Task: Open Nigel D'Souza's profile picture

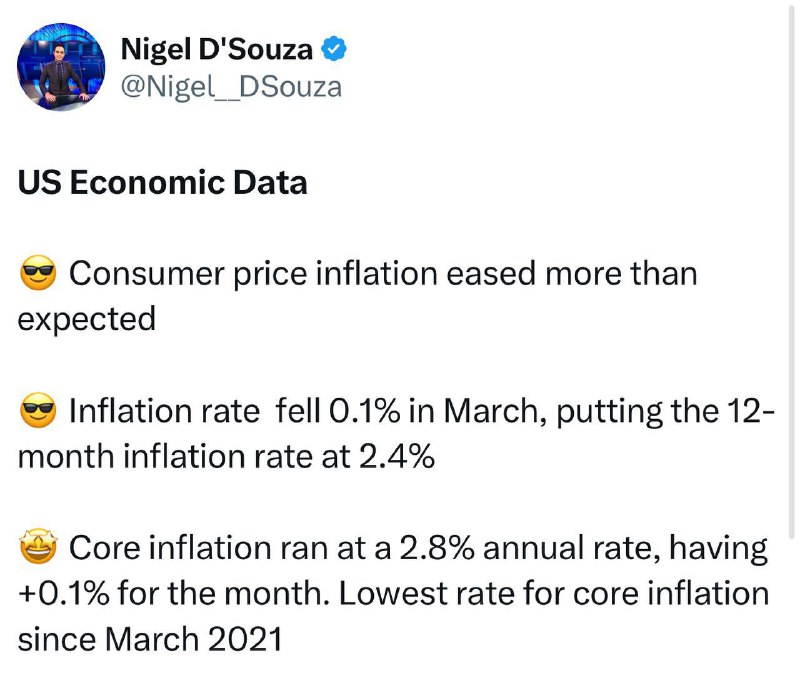Action: [61, 66]
